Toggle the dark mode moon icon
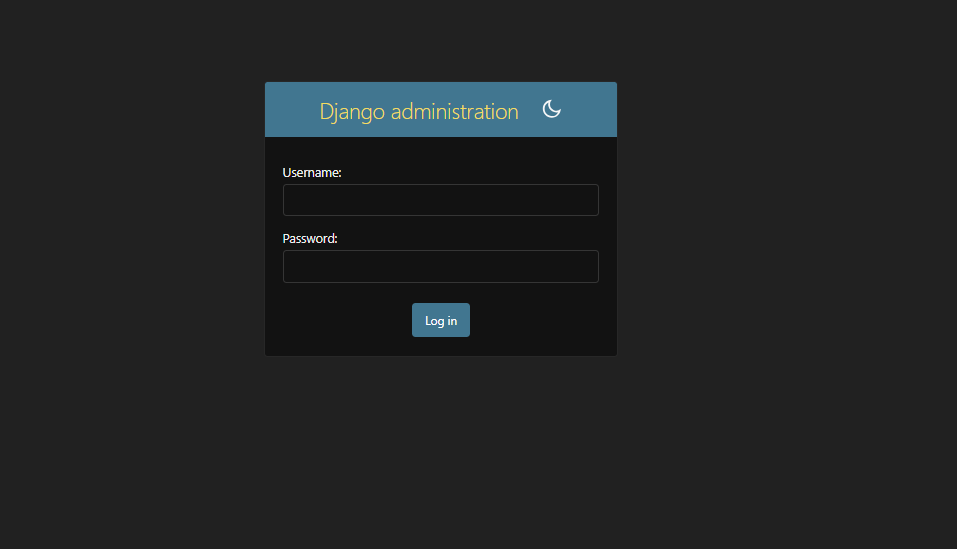957x549 pixels. click(x=551, y=109)
